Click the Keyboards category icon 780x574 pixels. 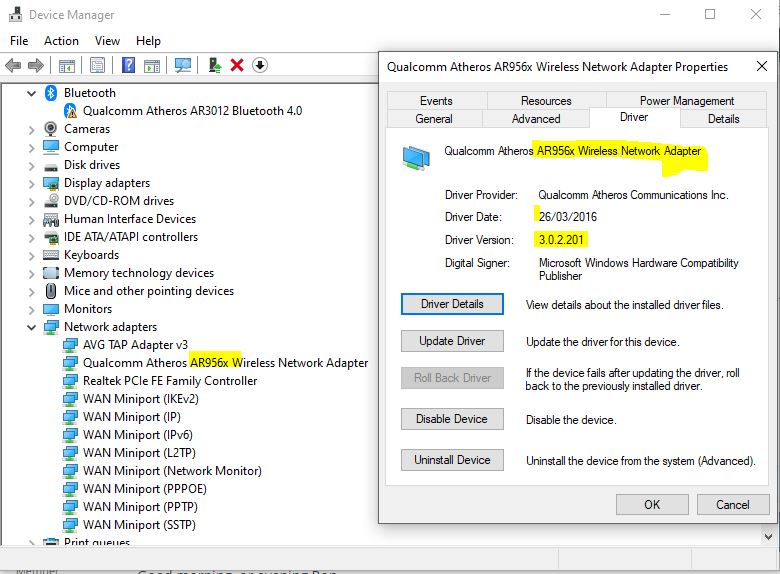(x=51, y=255)
